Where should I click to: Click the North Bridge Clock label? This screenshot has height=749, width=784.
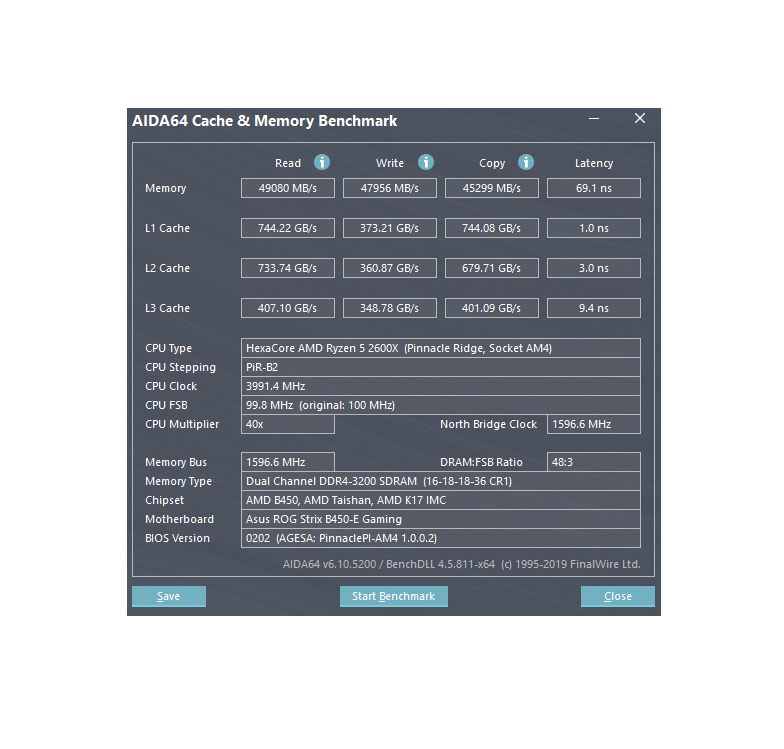(488, 424)
